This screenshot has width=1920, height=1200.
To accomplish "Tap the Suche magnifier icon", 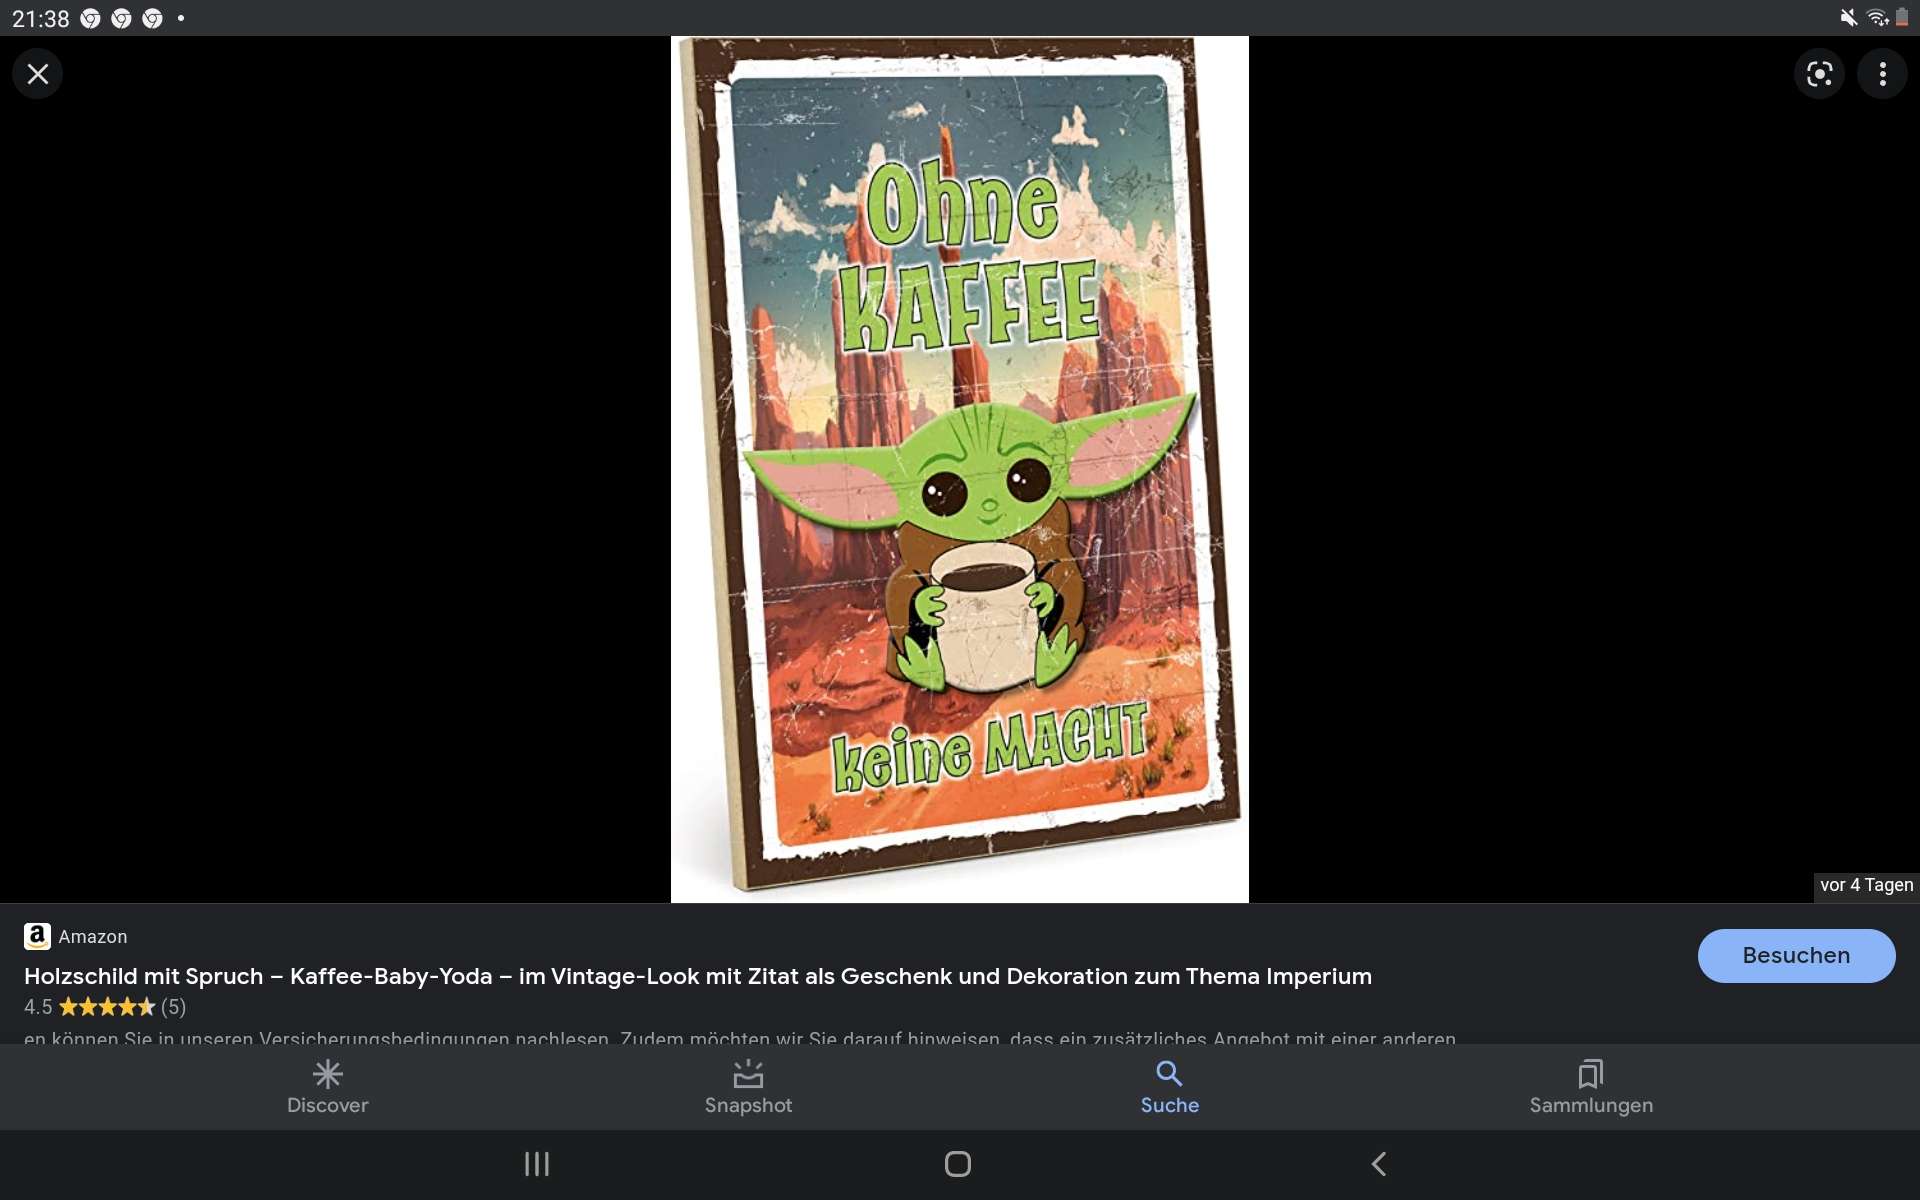I will 1169,1074.
